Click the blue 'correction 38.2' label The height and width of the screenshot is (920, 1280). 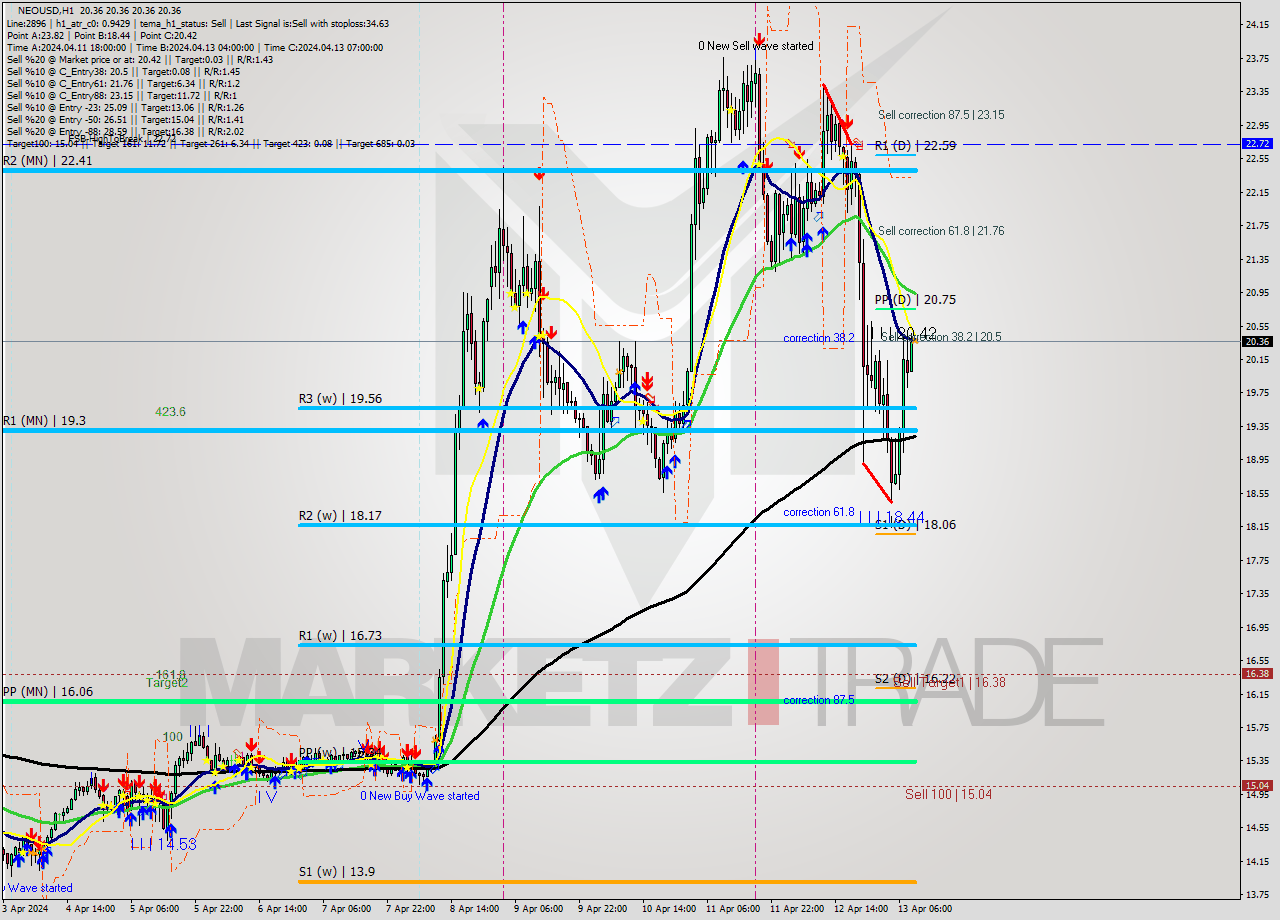(819, 338)
